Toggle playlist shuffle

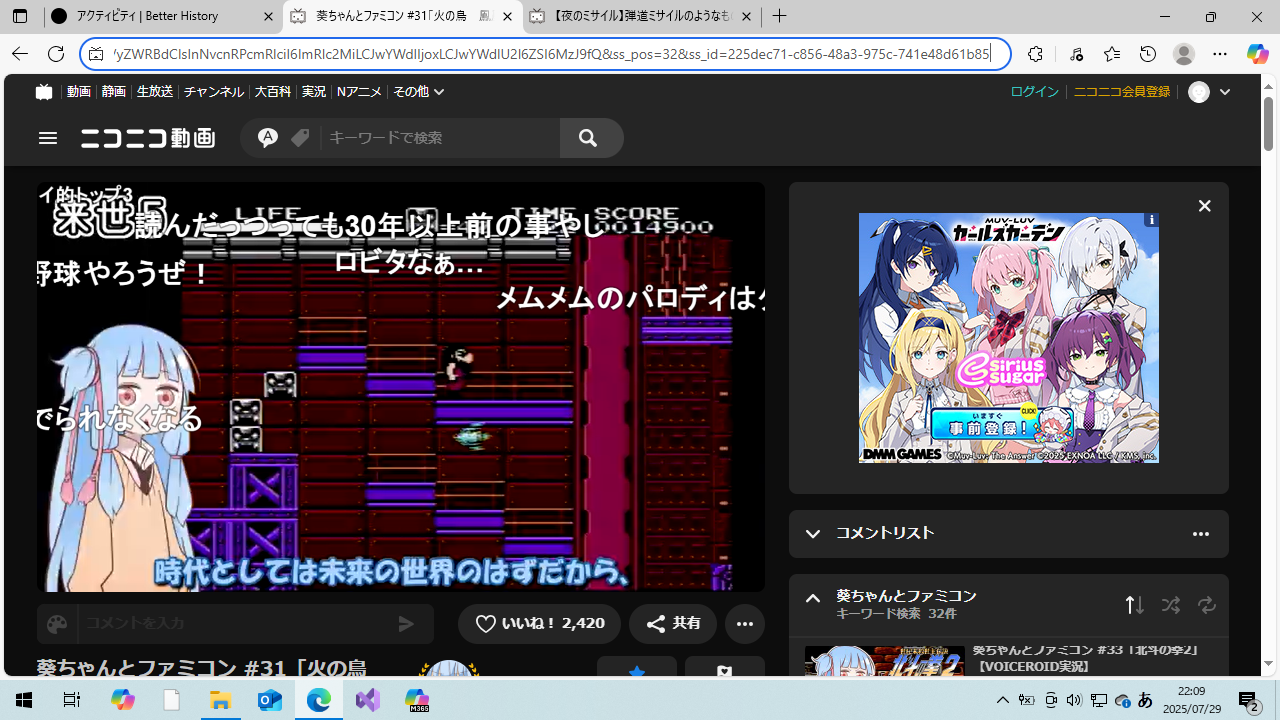click(x=1171, y=605)
